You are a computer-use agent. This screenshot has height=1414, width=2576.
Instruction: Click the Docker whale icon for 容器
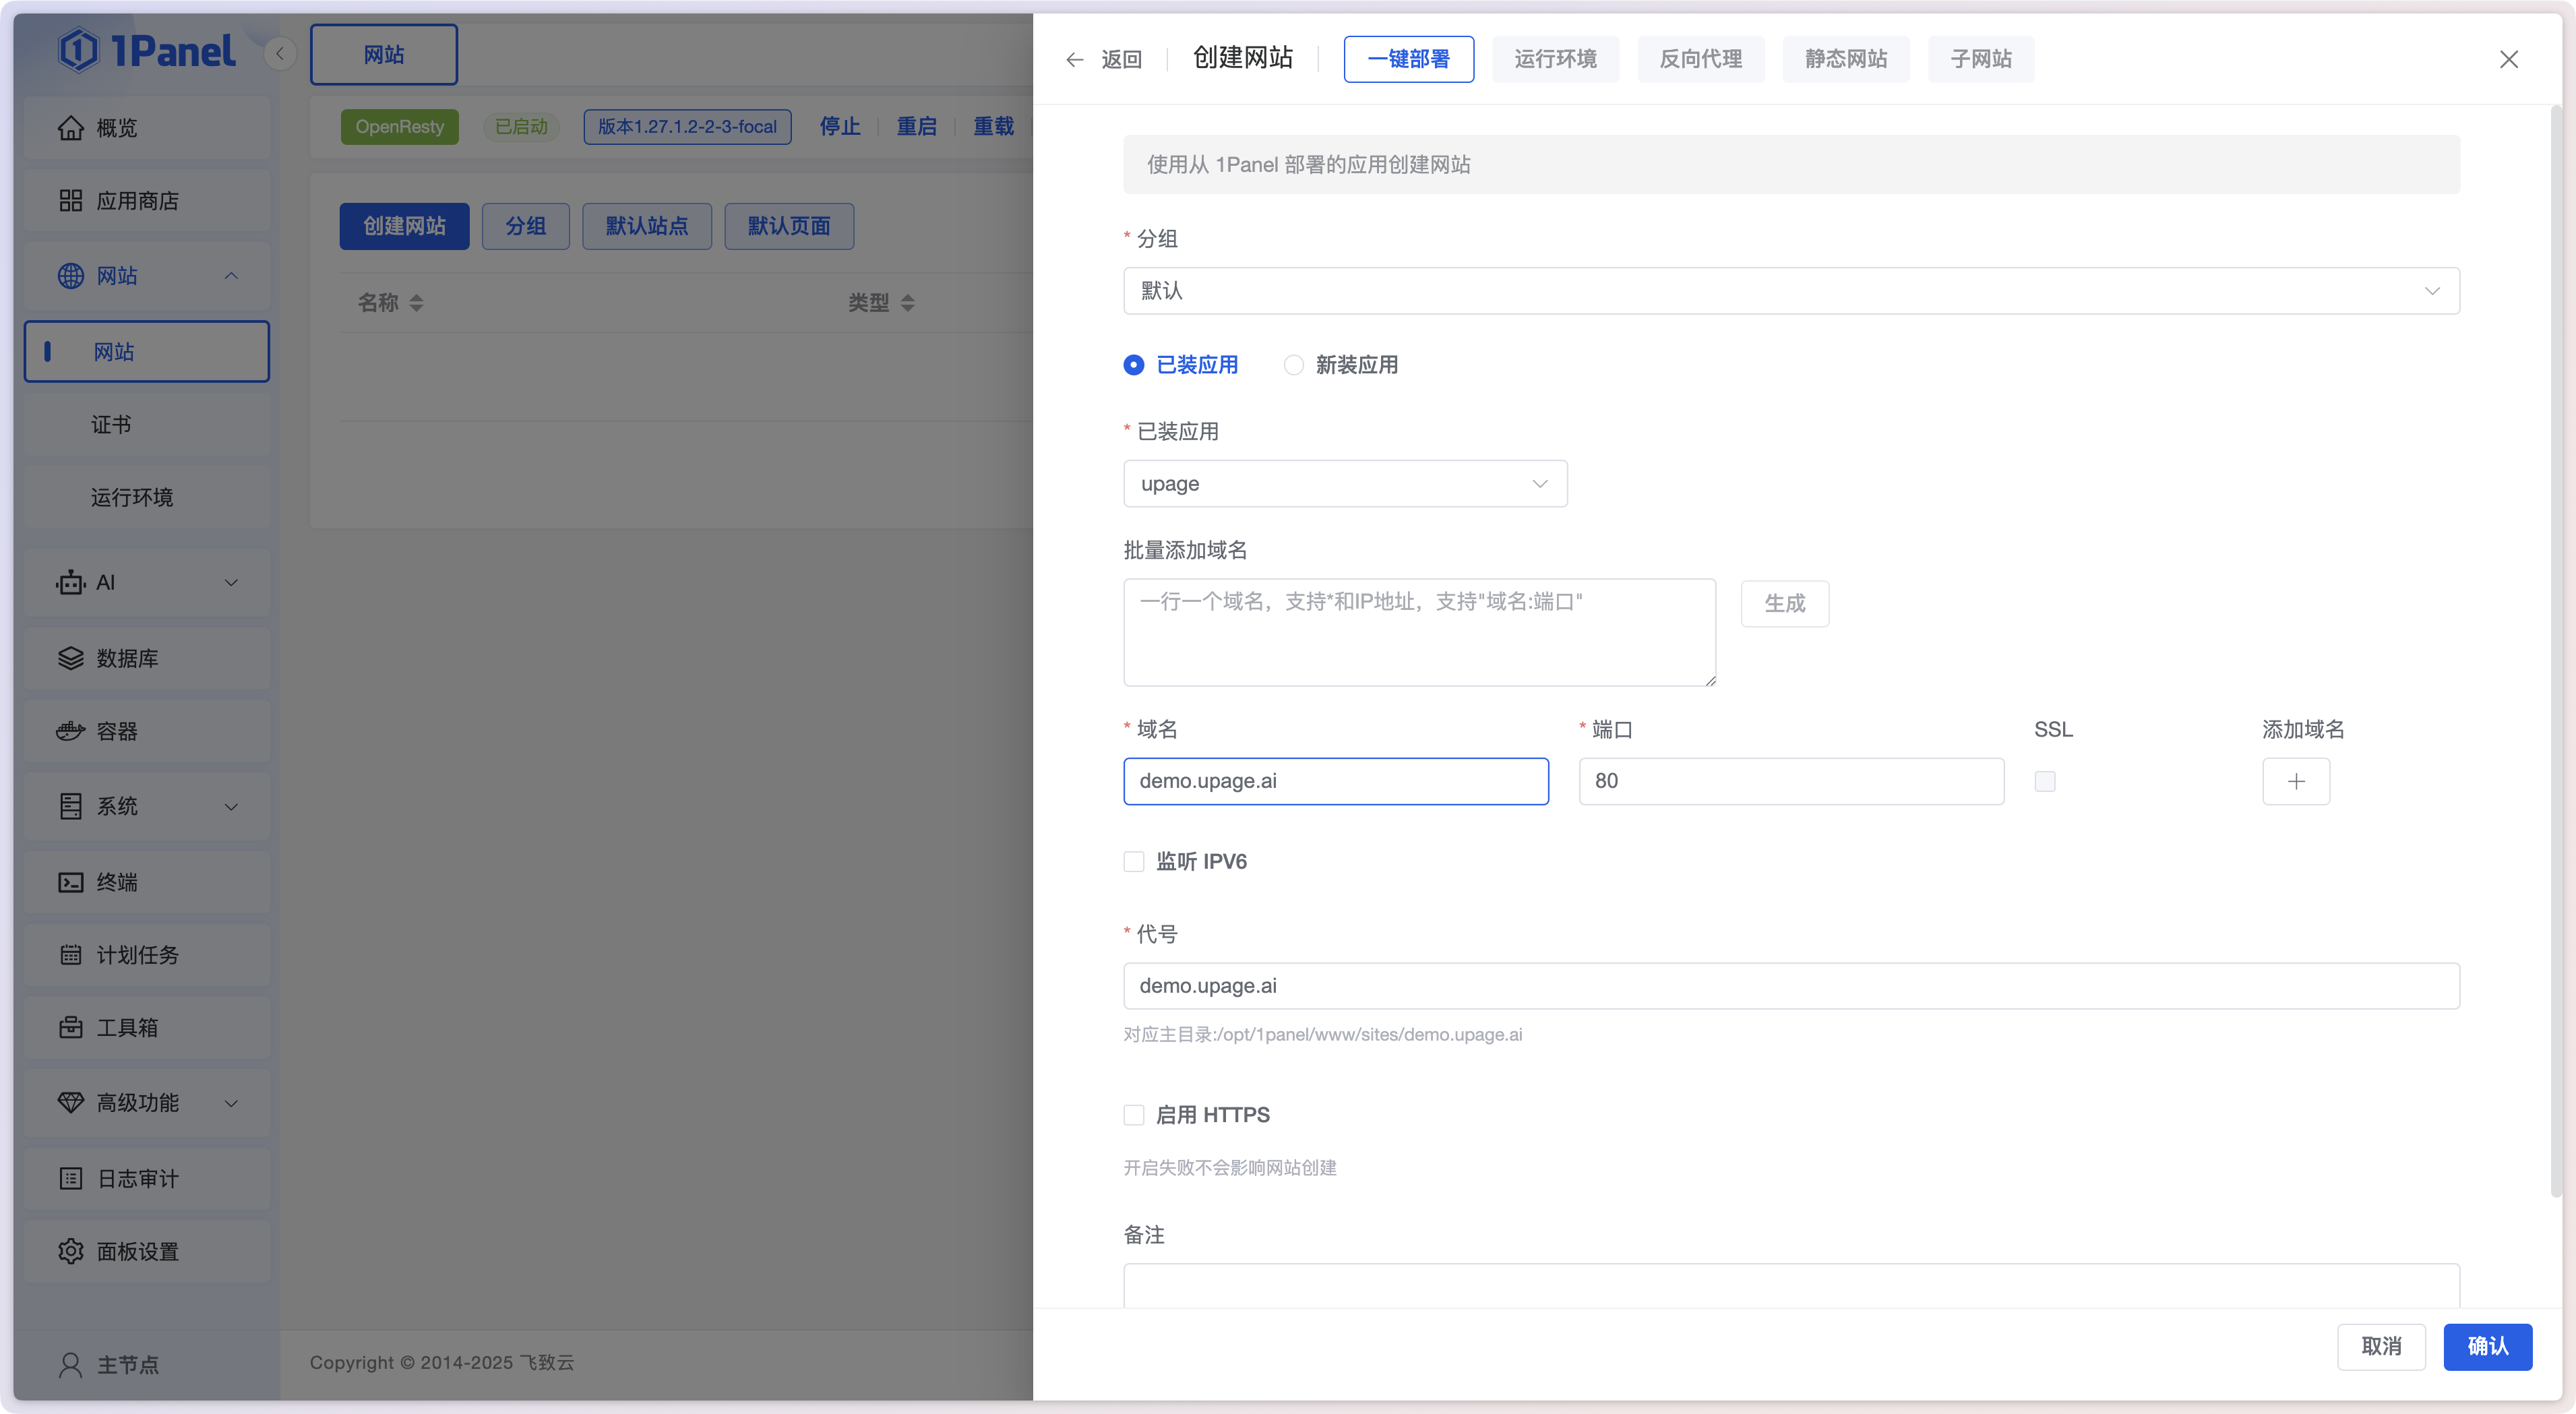click(x=70, y=731)
